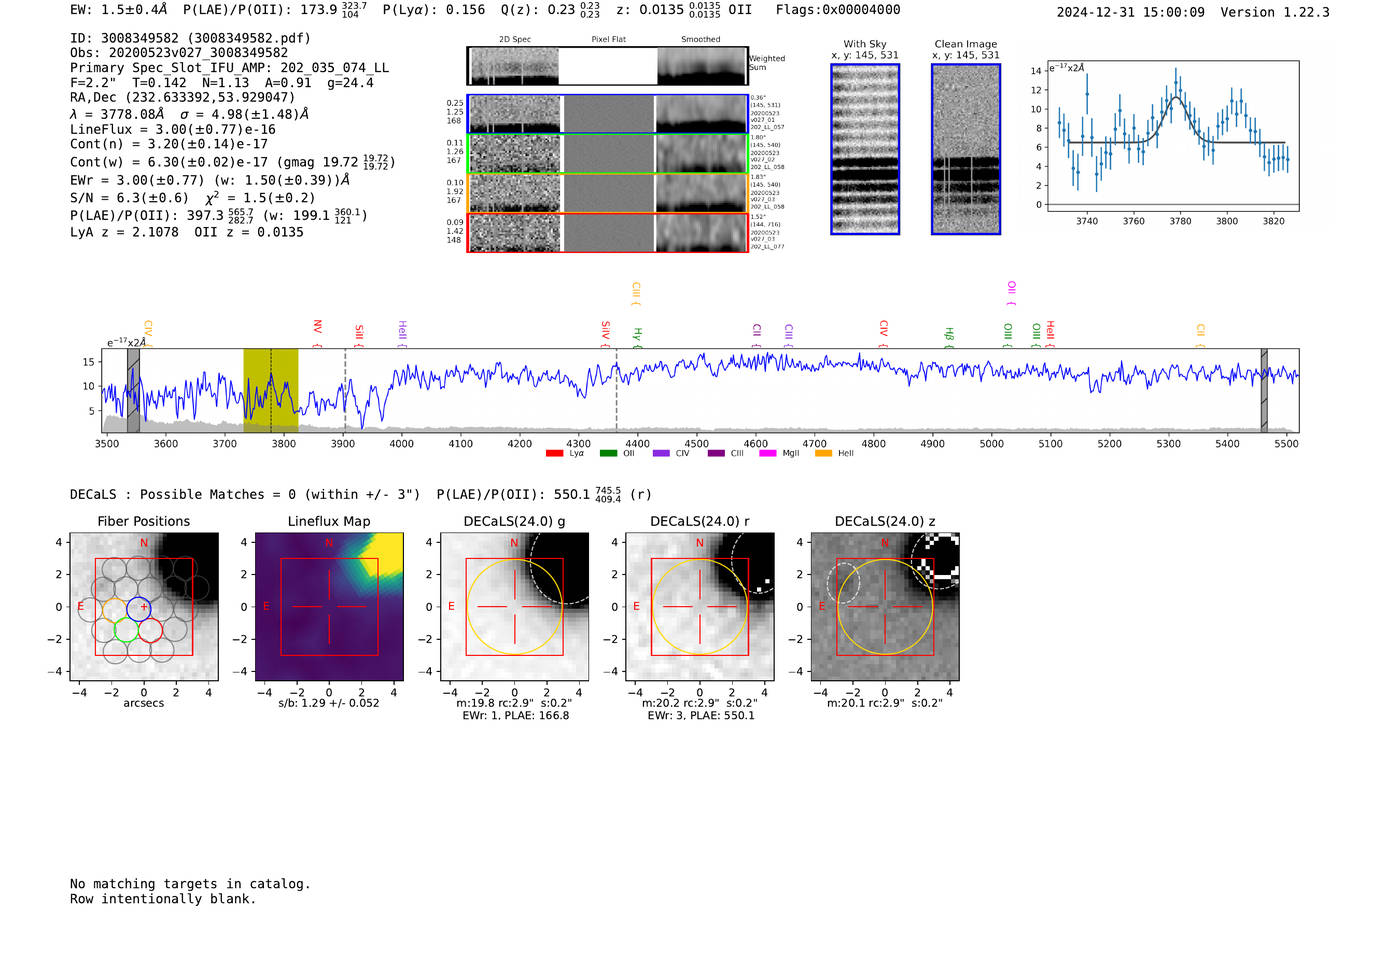Click the SiIV line marker above spectrum

click(605, 333)
